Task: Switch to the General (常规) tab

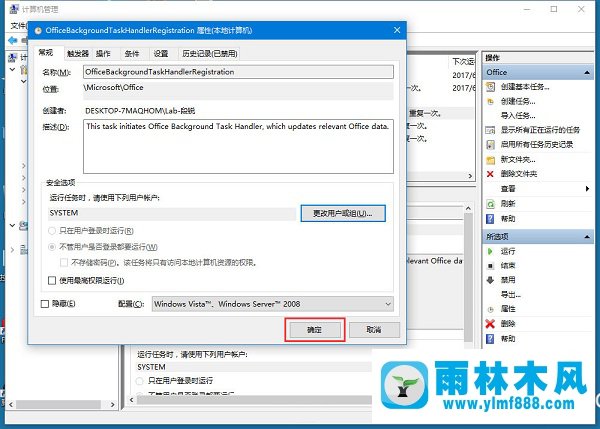Action: click(x=46, y=52)
